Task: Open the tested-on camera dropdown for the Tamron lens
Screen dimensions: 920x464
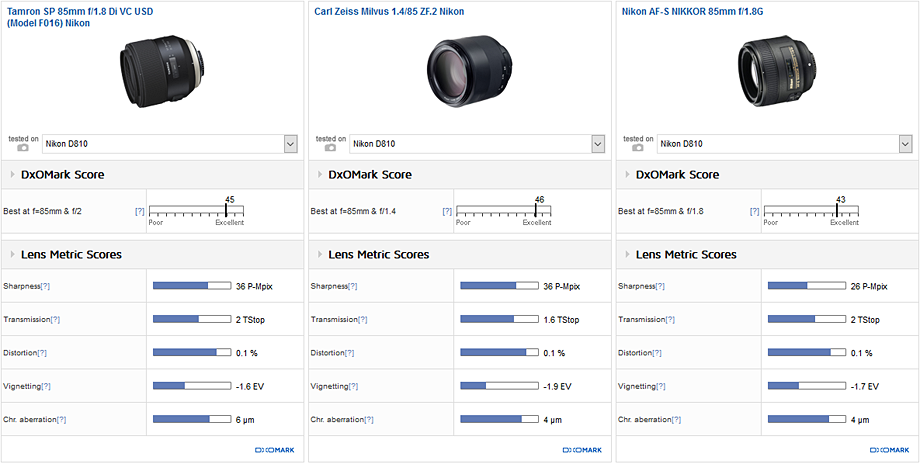Action: (170, 144)
